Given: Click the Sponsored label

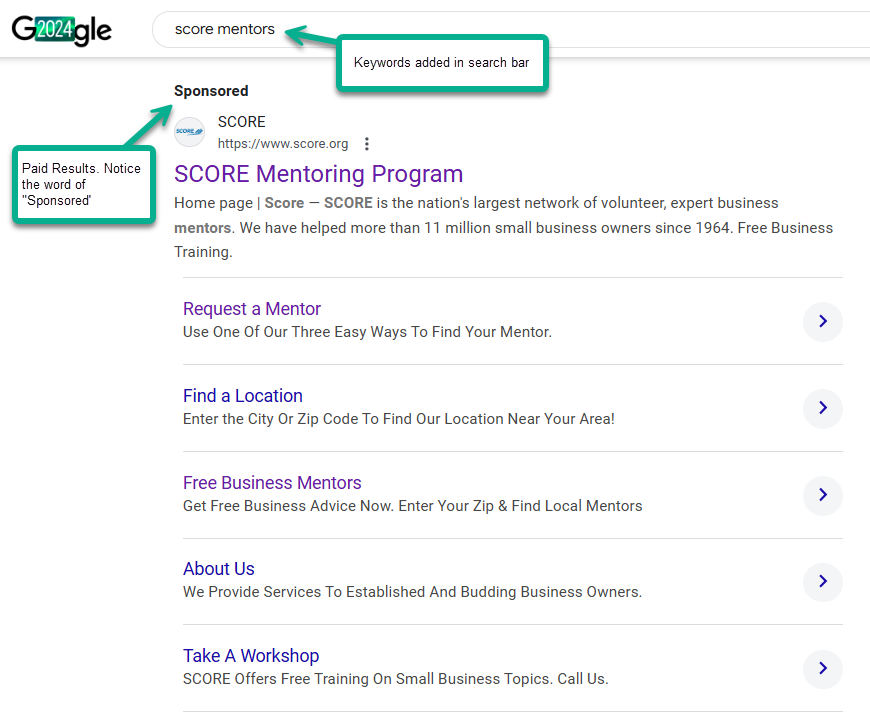Looking at the screenshot, I should pos(211,91).
